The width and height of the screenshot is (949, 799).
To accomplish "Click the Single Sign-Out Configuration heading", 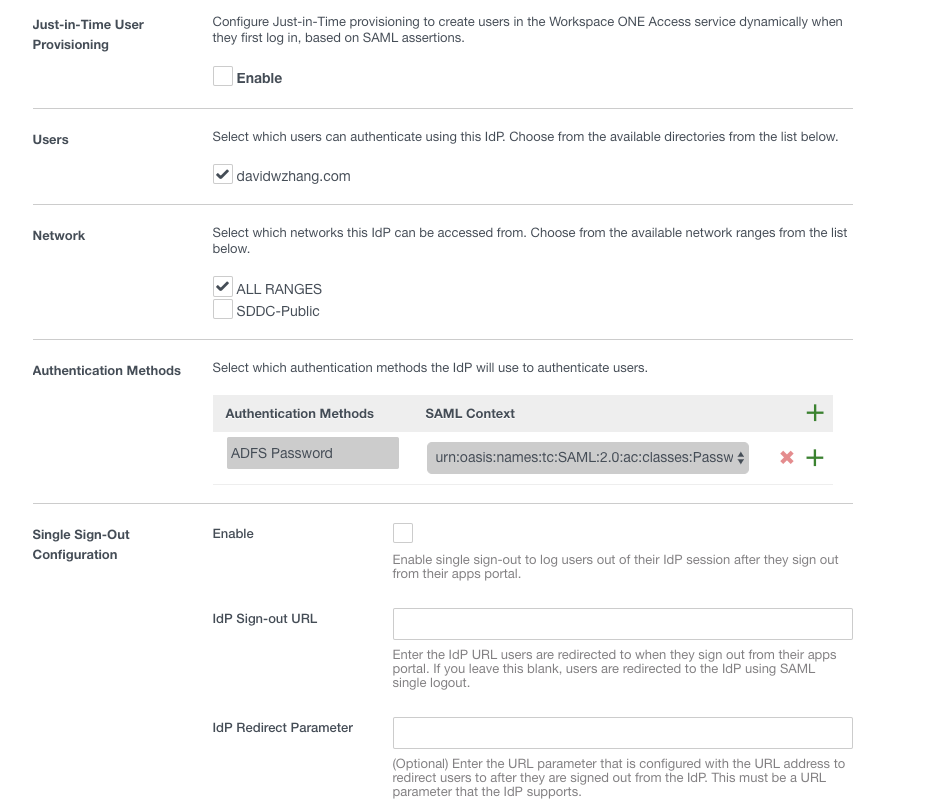I will pos(81,544).
